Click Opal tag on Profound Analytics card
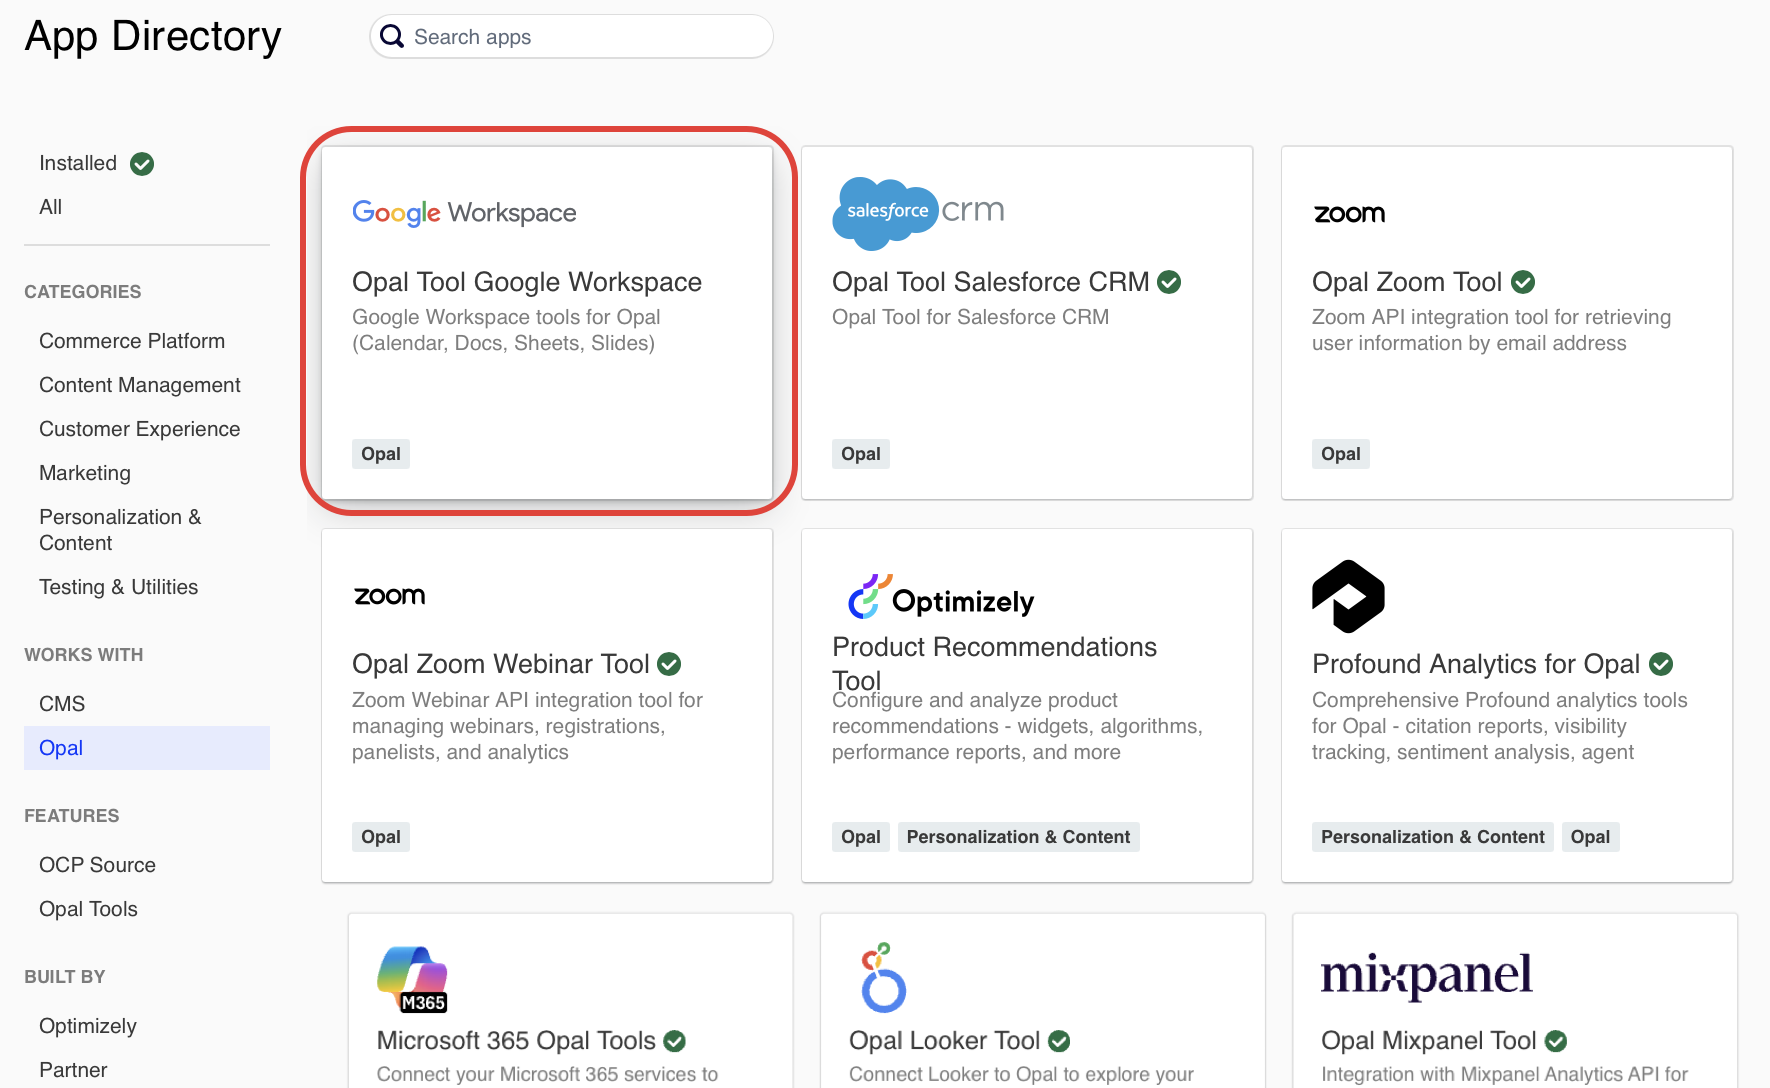1770x1088 pixels. [x=1590, y=837]
